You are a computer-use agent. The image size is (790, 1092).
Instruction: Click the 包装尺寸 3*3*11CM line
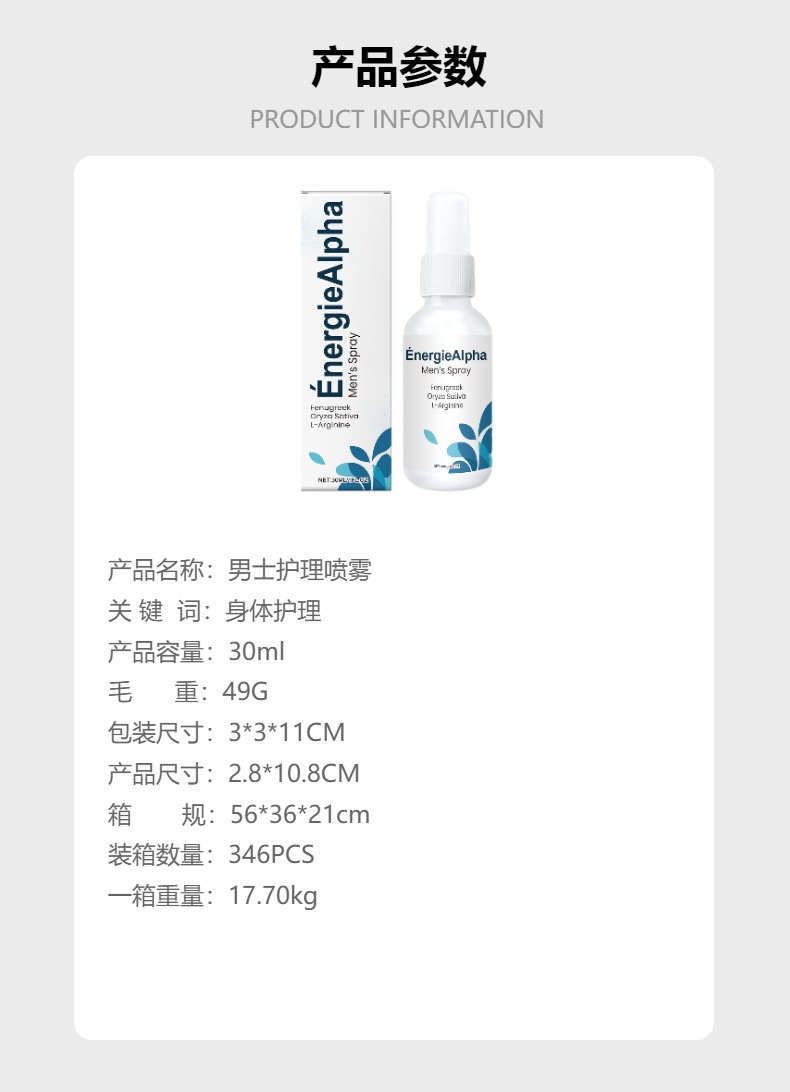pos(226,732)
